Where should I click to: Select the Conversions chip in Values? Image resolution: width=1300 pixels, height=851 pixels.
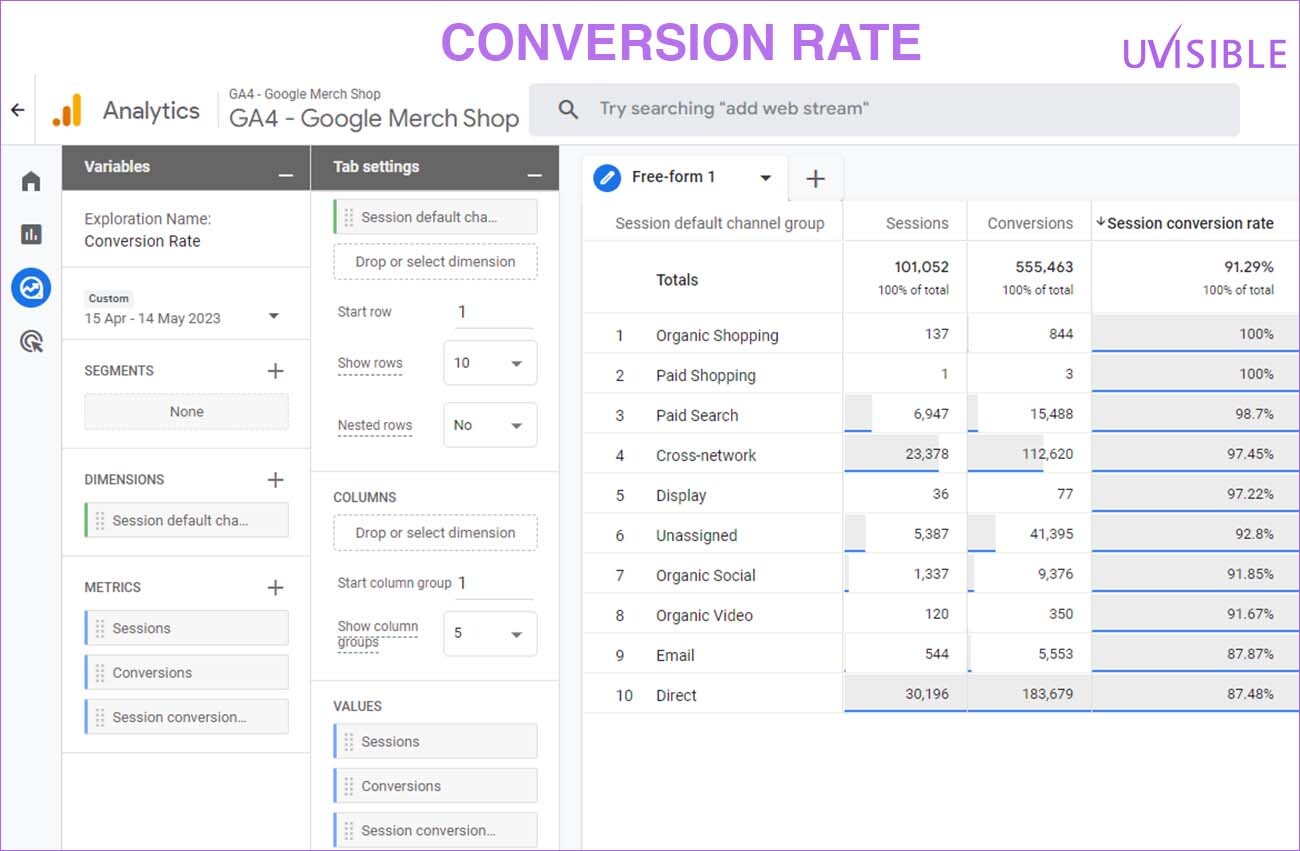coord(435,786)
